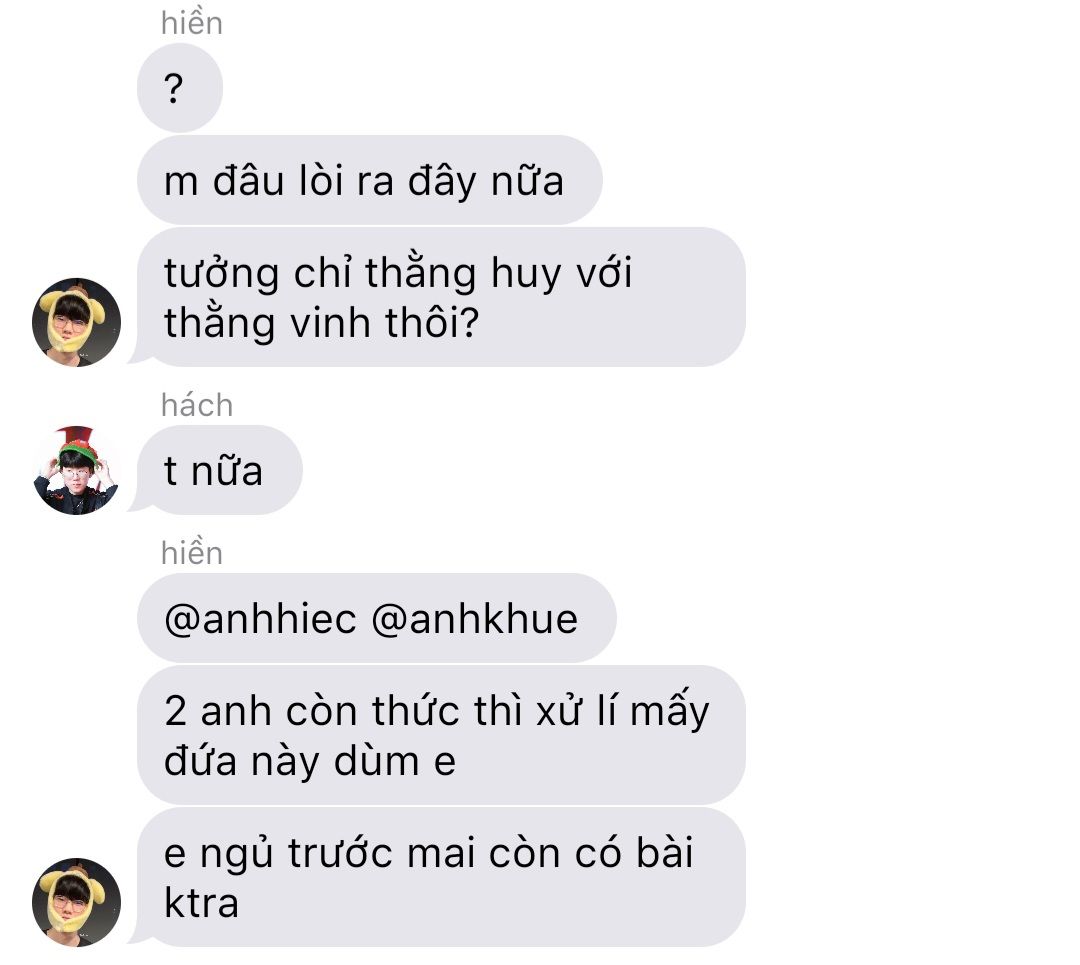This screenshot has height=965, width=1080.
Task: Tap hiền's avatar next to "bài ktra" message
Action: (76, 902)
